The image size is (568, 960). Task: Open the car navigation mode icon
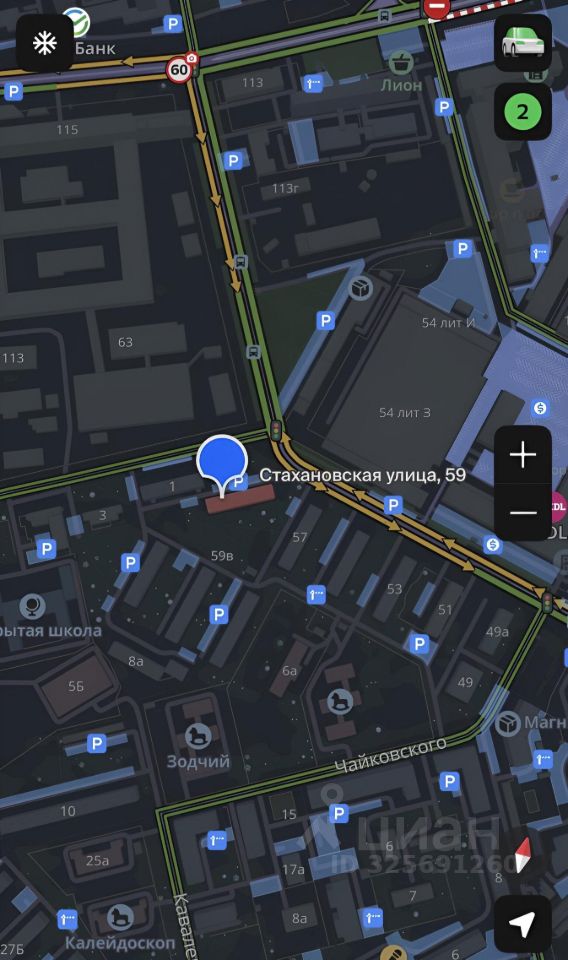[523, 43]
